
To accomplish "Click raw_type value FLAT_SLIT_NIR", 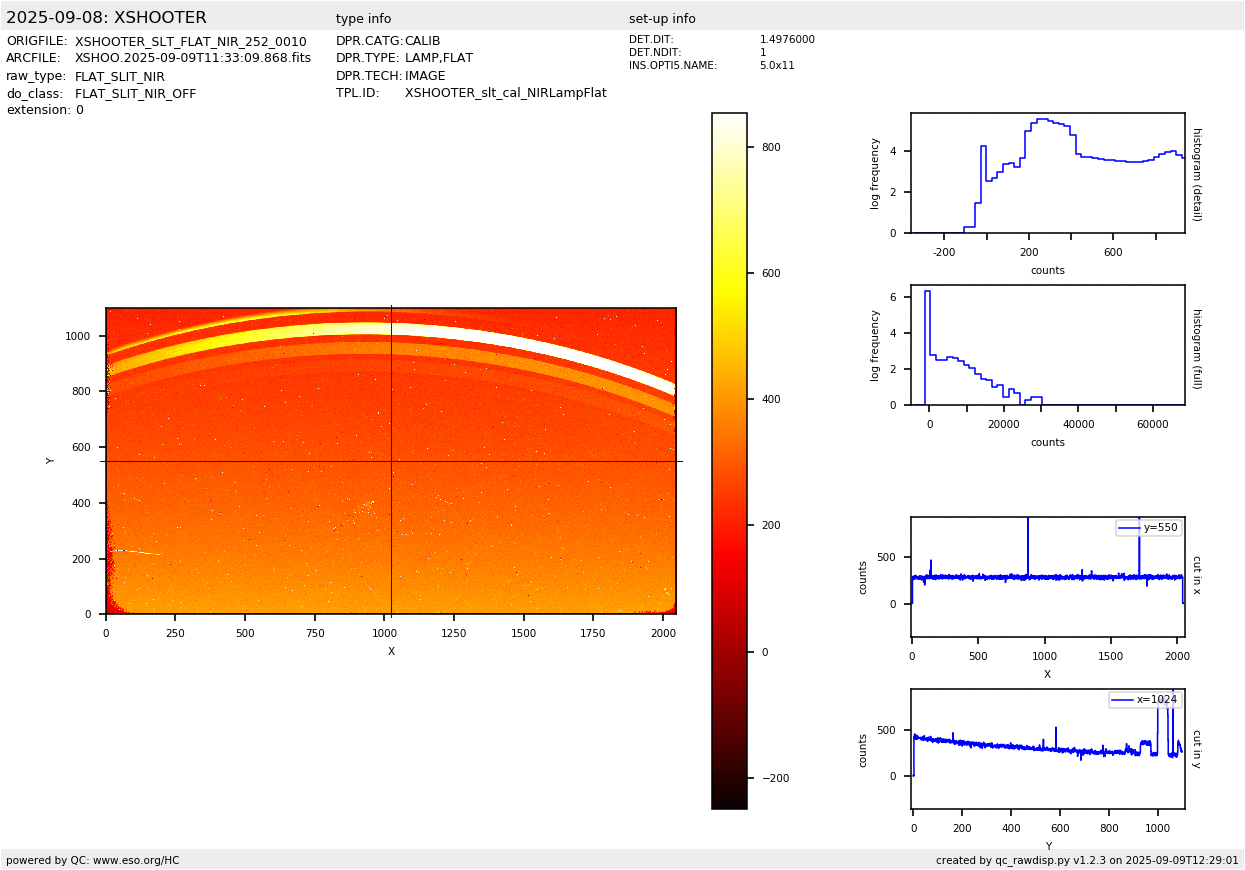I will 120,77.
